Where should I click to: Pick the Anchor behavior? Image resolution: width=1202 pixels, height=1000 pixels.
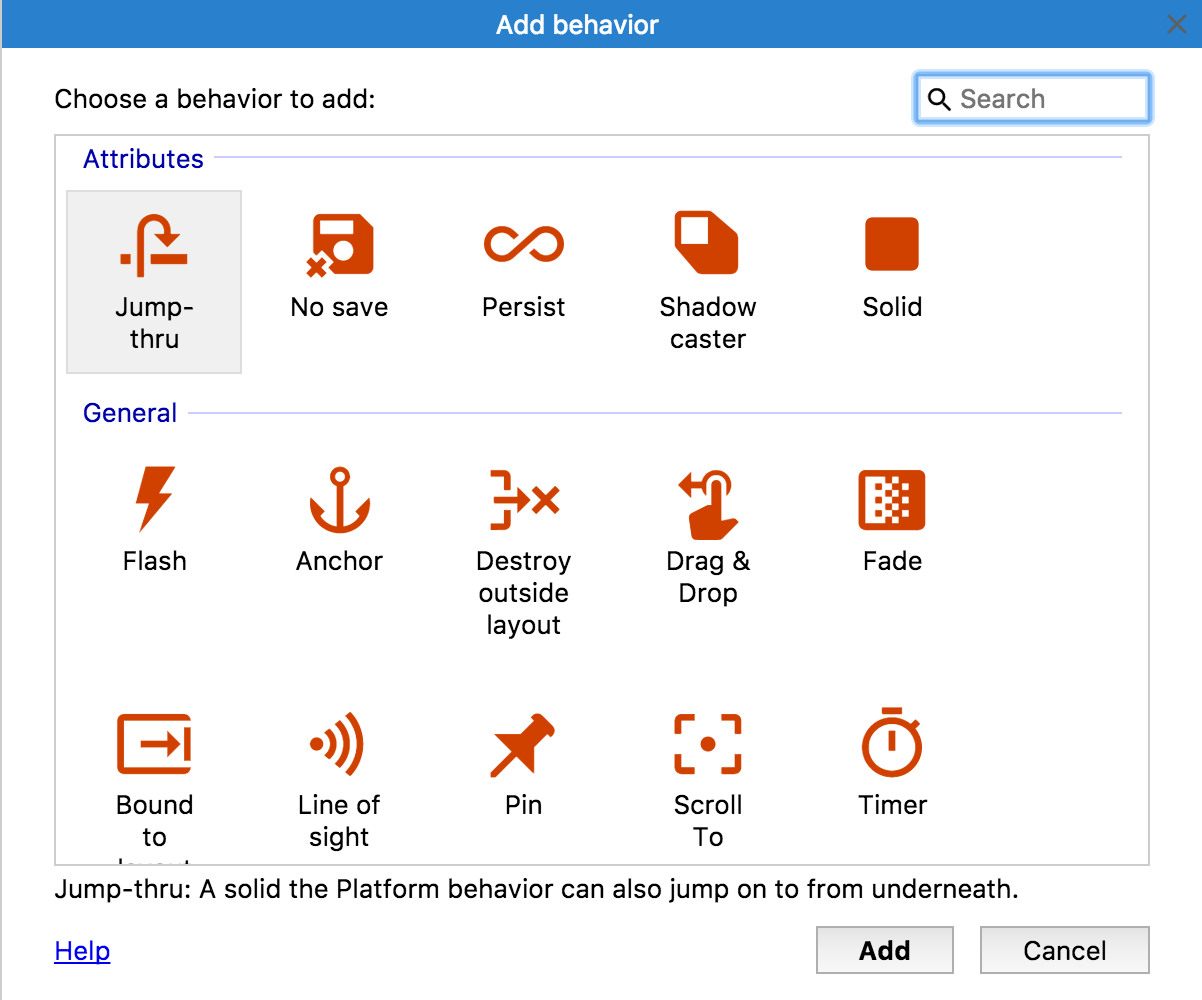pyautogui.click(x=339, y=499)
